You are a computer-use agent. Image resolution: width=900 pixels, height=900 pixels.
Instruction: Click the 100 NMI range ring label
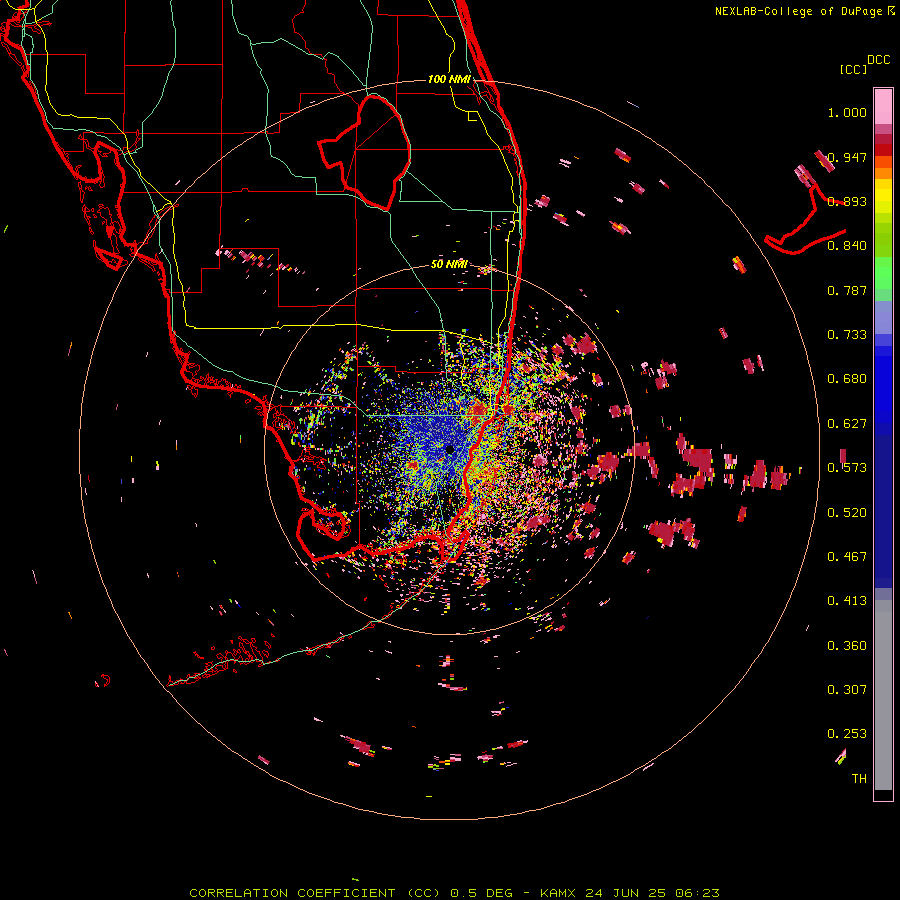pyautogui.click(x=449, y=79)
